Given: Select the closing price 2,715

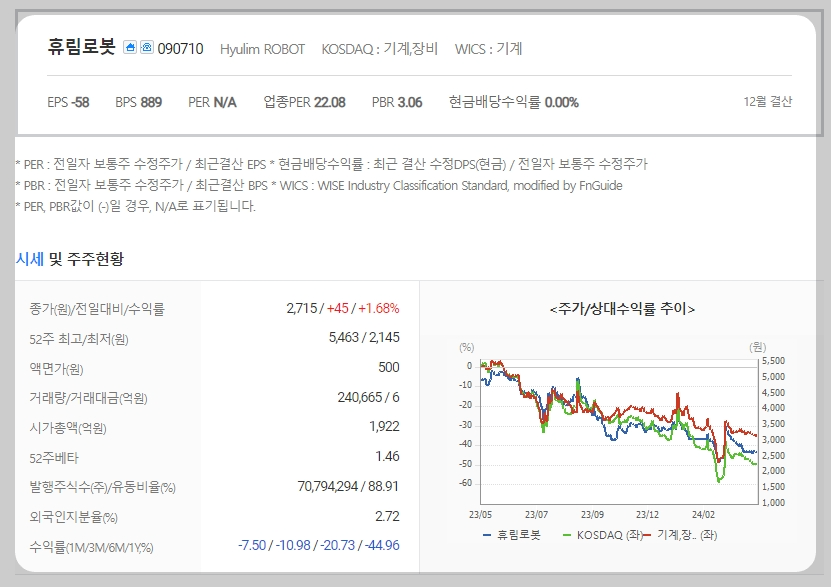Looking at the screenshot, I should click(x=302, y=308).
